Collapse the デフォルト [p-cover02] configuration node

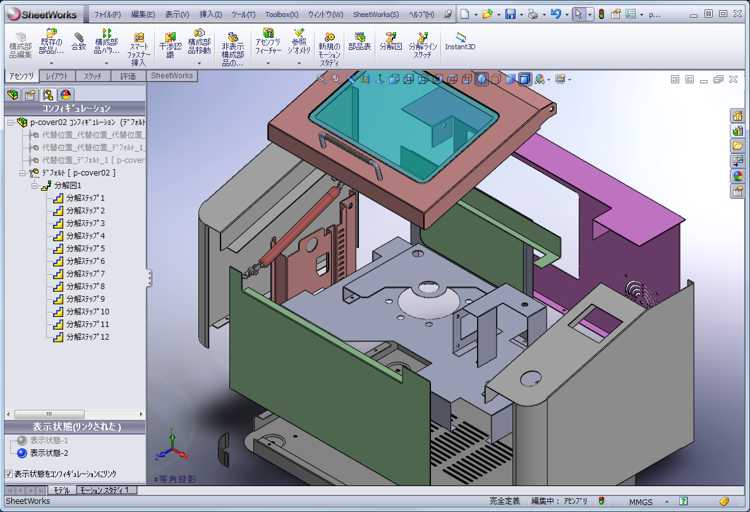[21, 172]
